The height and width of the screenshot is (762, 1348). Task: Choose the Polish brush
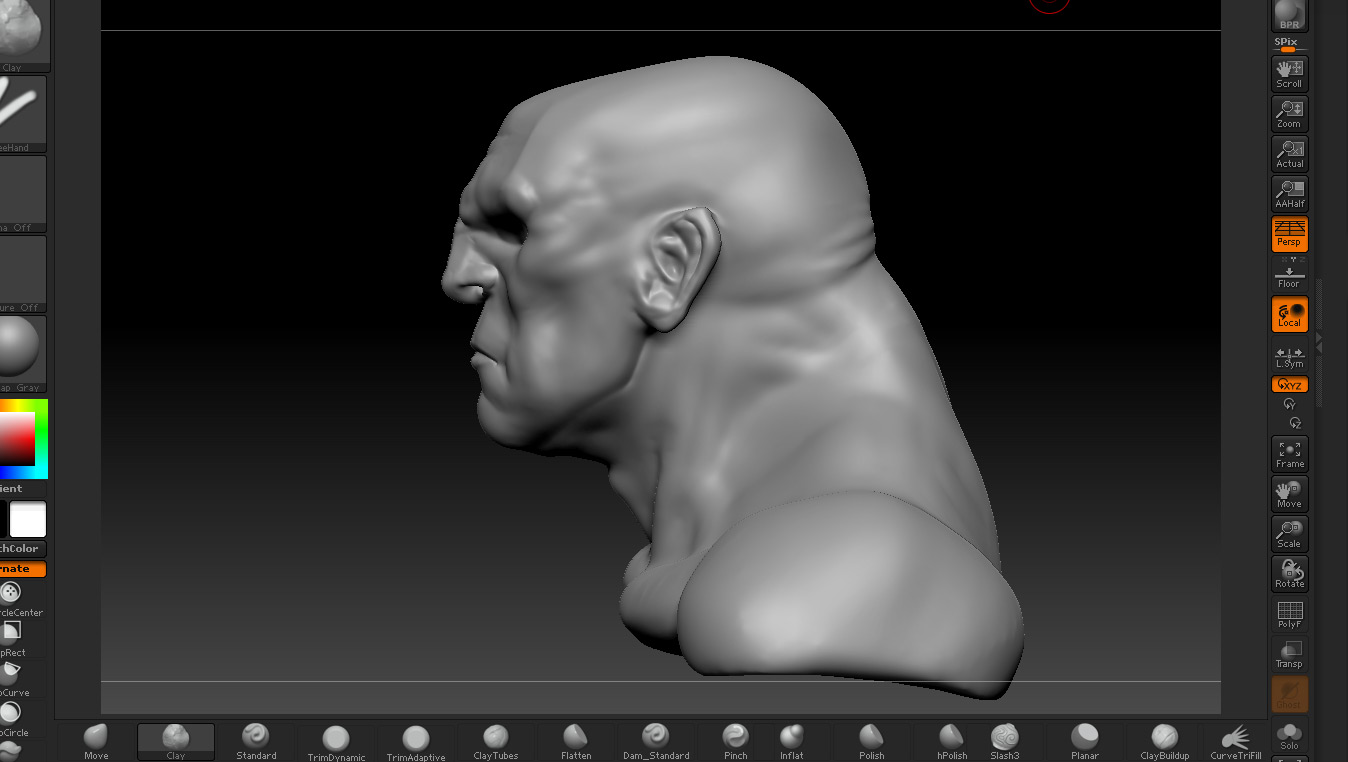click(872, 742)
